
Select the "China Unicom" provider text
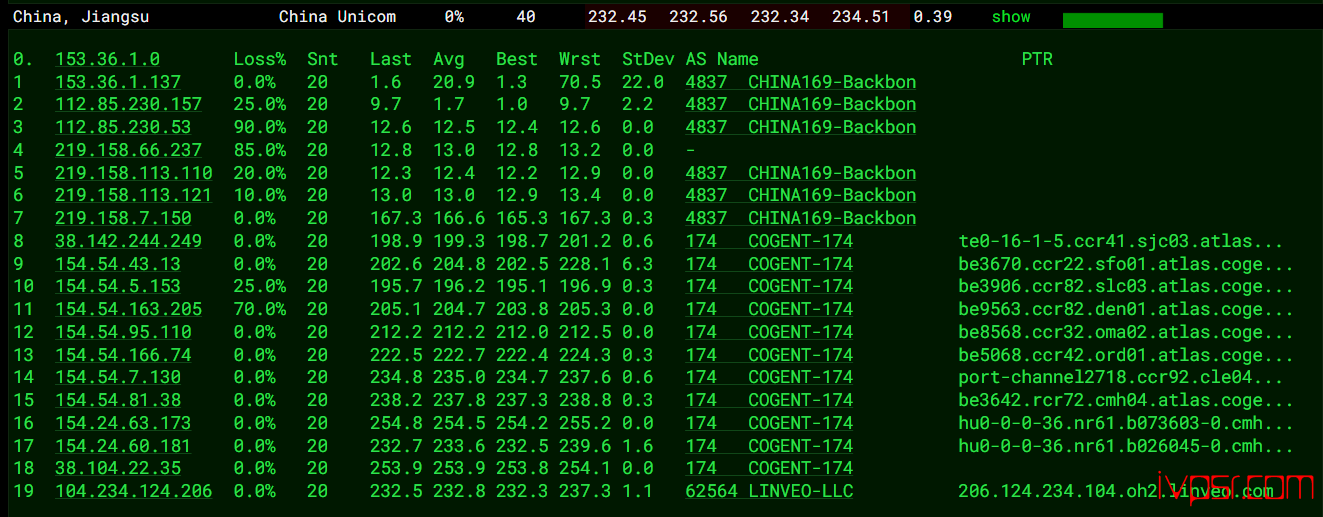coord(337,17)
